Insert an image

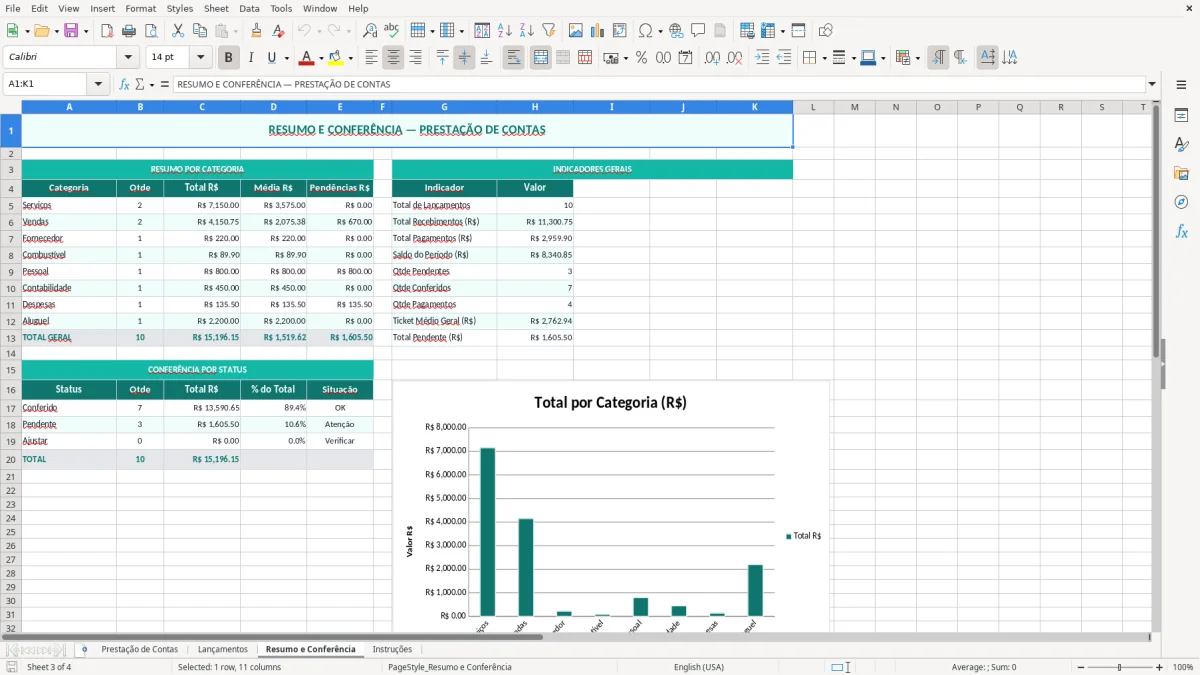(576, 31)
